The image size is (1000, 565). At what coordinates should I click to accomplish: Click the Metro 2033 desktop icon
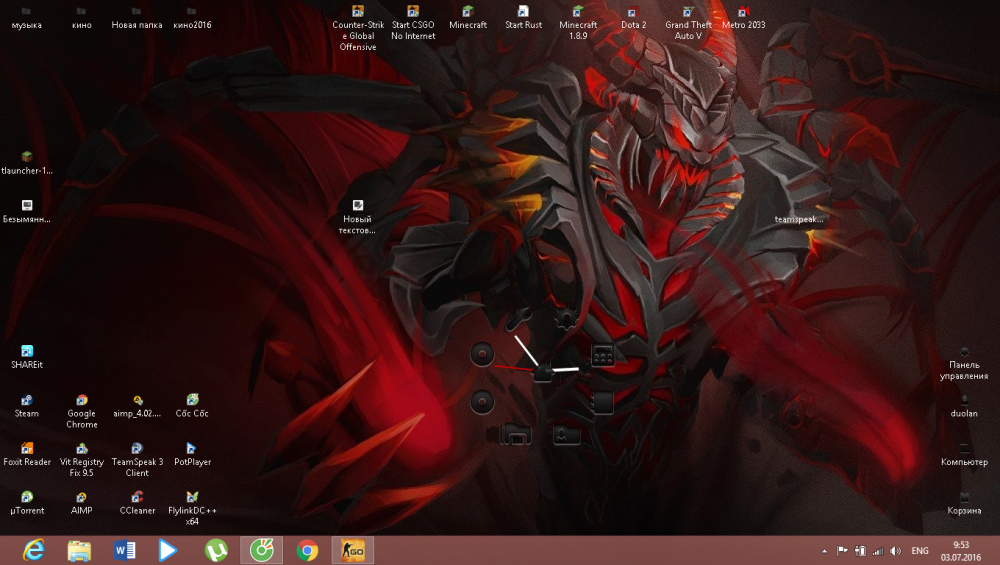tap(743, 12)
